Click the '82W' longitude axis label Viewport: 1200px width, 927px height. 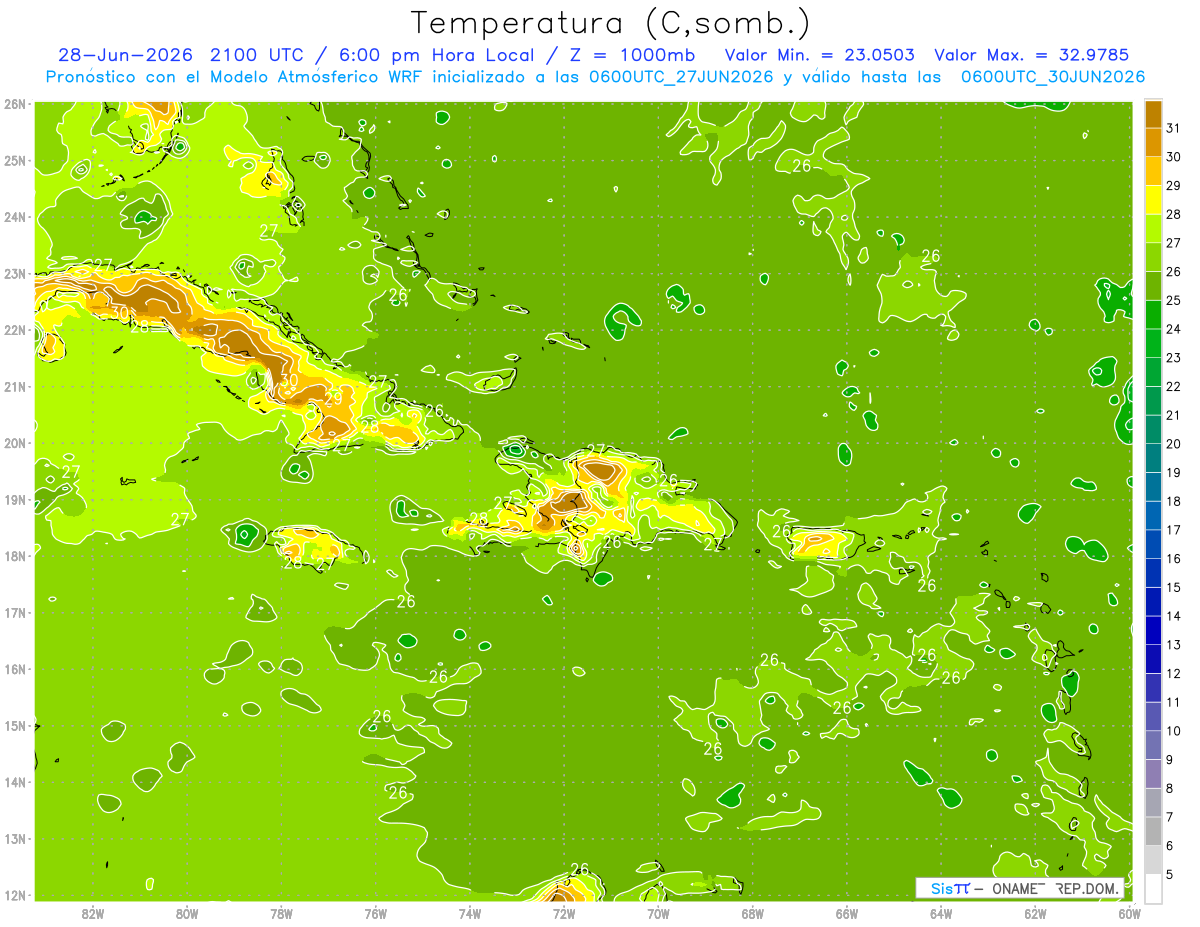[93, 913]
